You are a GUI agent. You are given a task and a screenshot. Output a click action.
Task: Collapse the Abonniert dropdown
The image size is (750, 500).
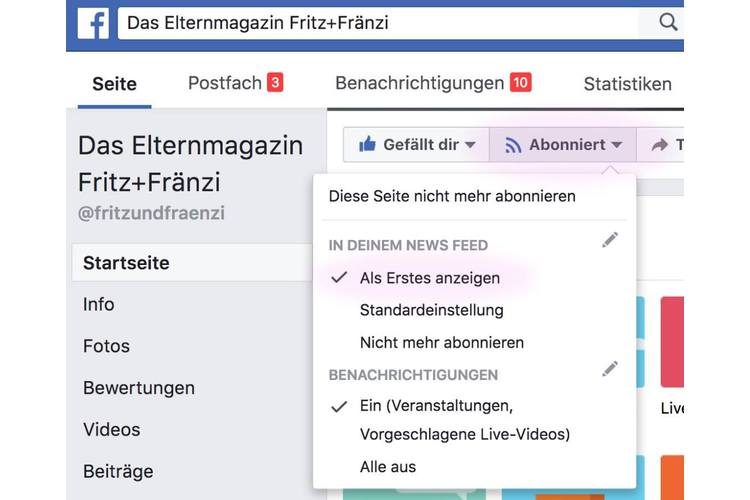point(563,144)
